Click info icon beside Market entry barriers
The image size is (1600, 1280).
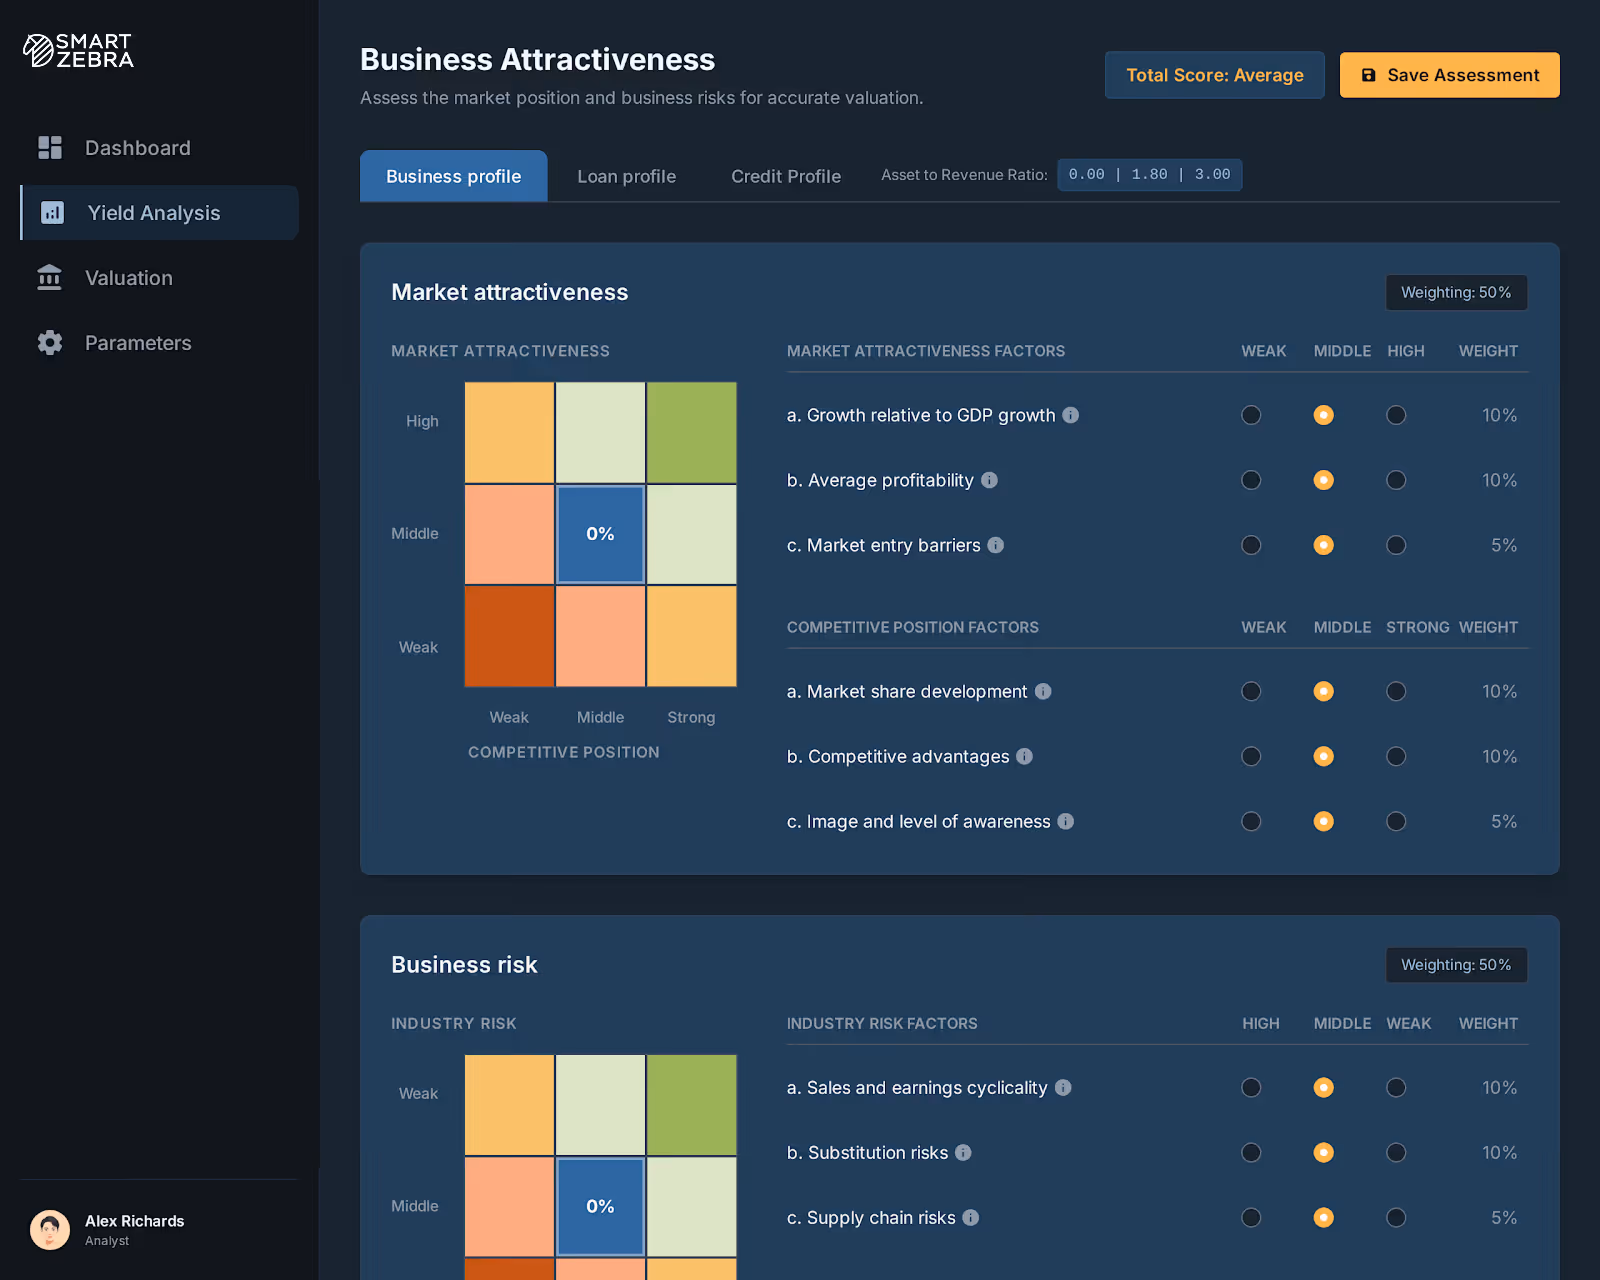pyautogui.click(x=996, y=545)
